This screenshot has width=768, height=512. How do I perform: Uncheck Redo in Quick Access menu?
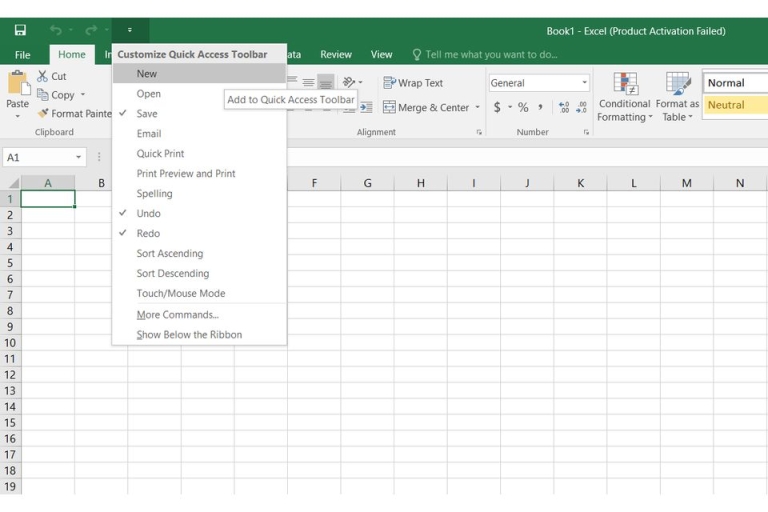tap(199, 234)
